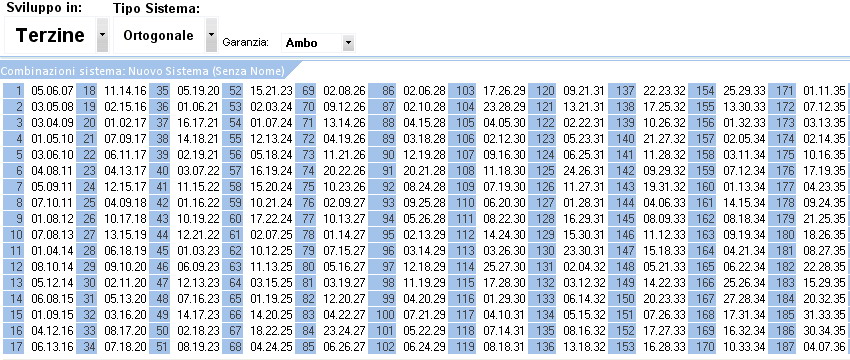Expand the Ortogonale system type dropdown
This screenshot has width=850, height=360.
(211, 35)
